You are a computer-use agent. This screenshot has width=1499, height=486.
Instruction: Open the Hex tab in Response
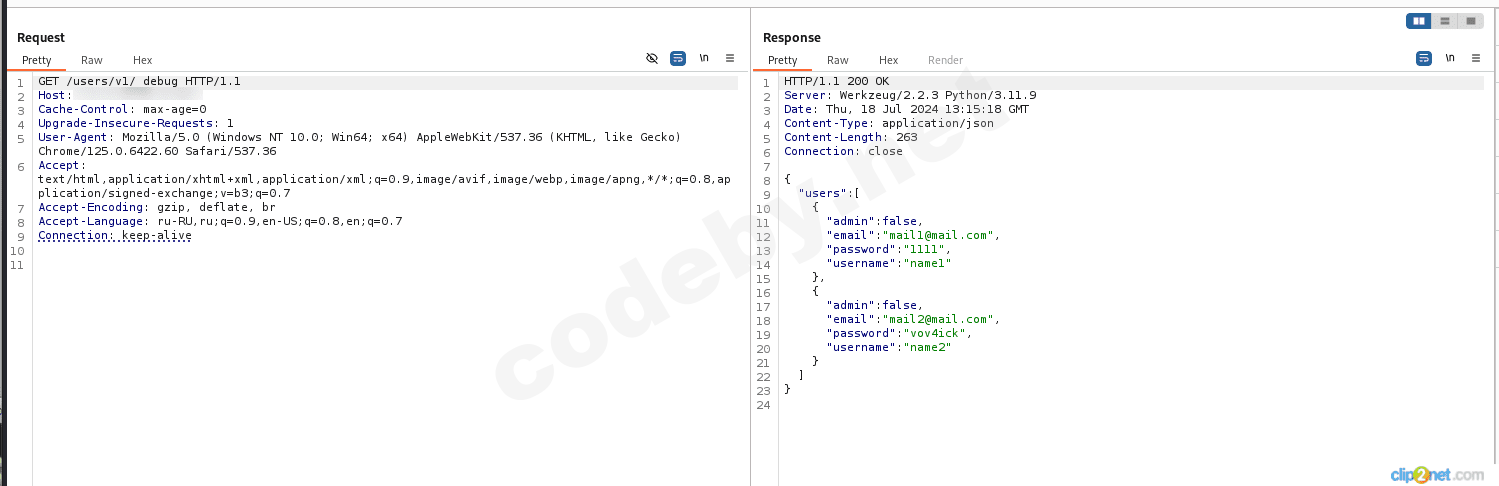pyautogui.click(x=889, y=60)
